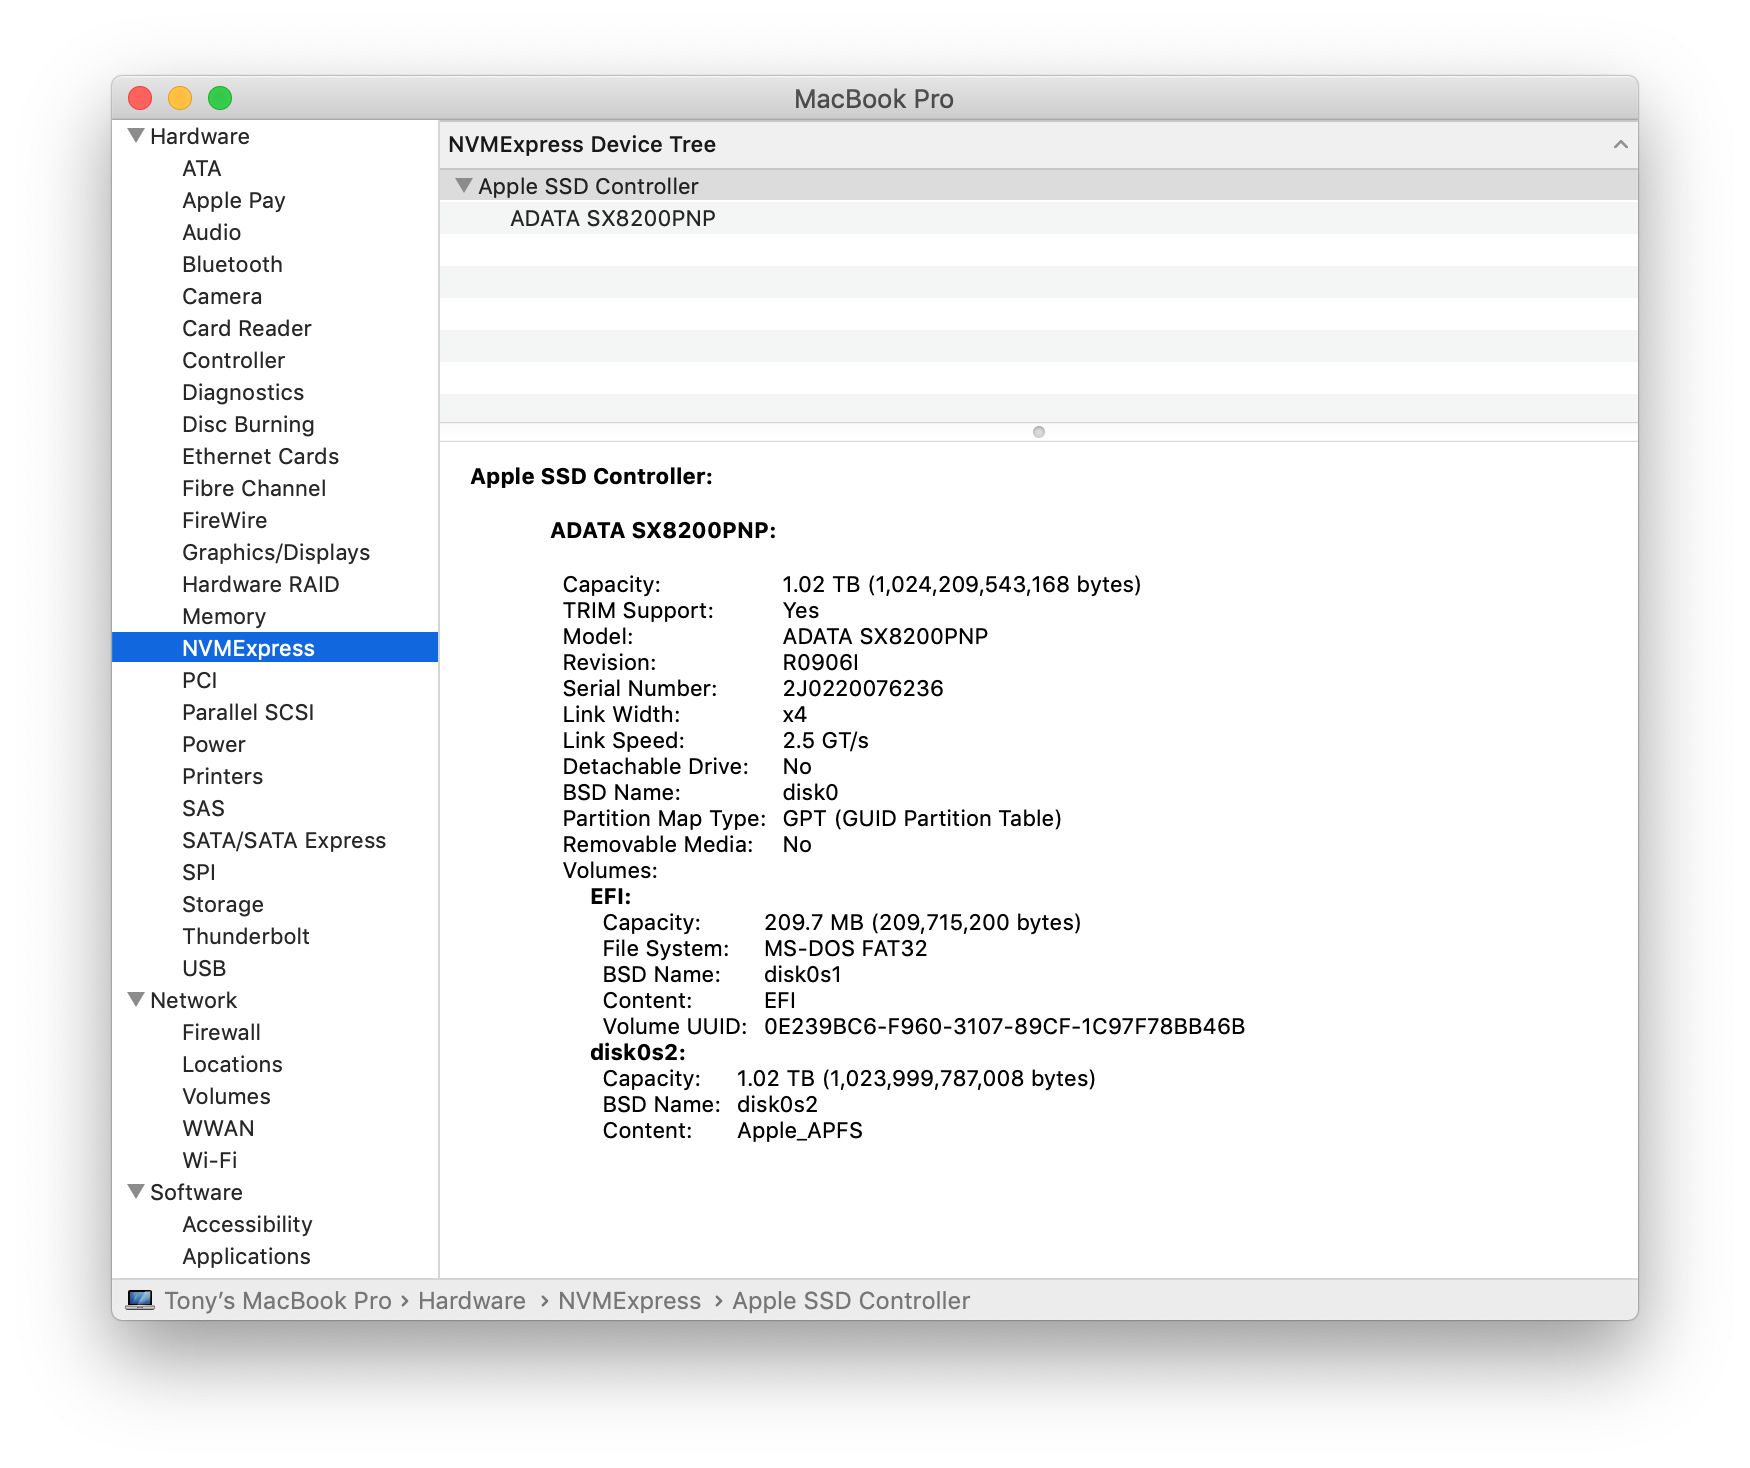Select Applications under Software
This screenshot has width=1750, height=1468.
246,1256
